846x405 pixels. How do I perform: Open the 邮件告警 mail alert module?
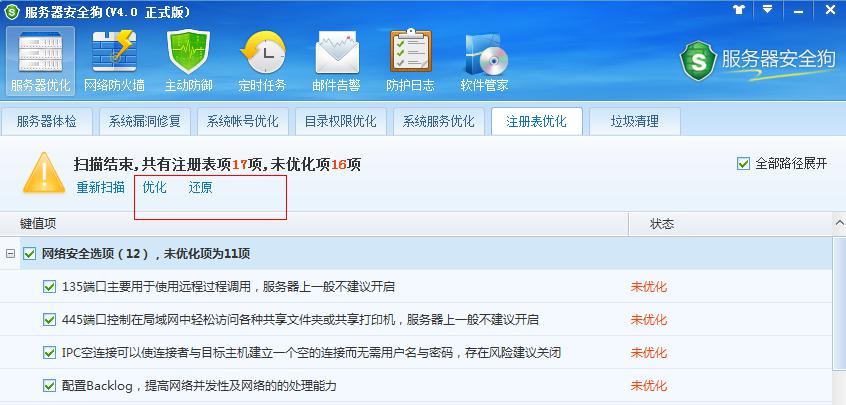pos(336,61)
